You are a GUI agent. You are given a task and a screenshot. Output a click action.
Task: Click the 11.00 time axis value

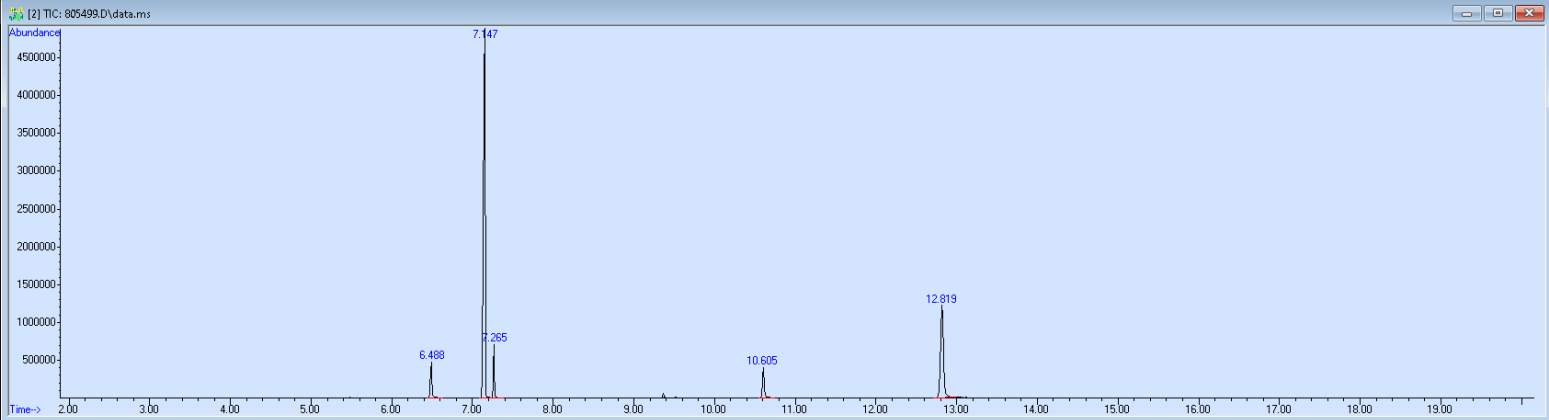(794, 409)
